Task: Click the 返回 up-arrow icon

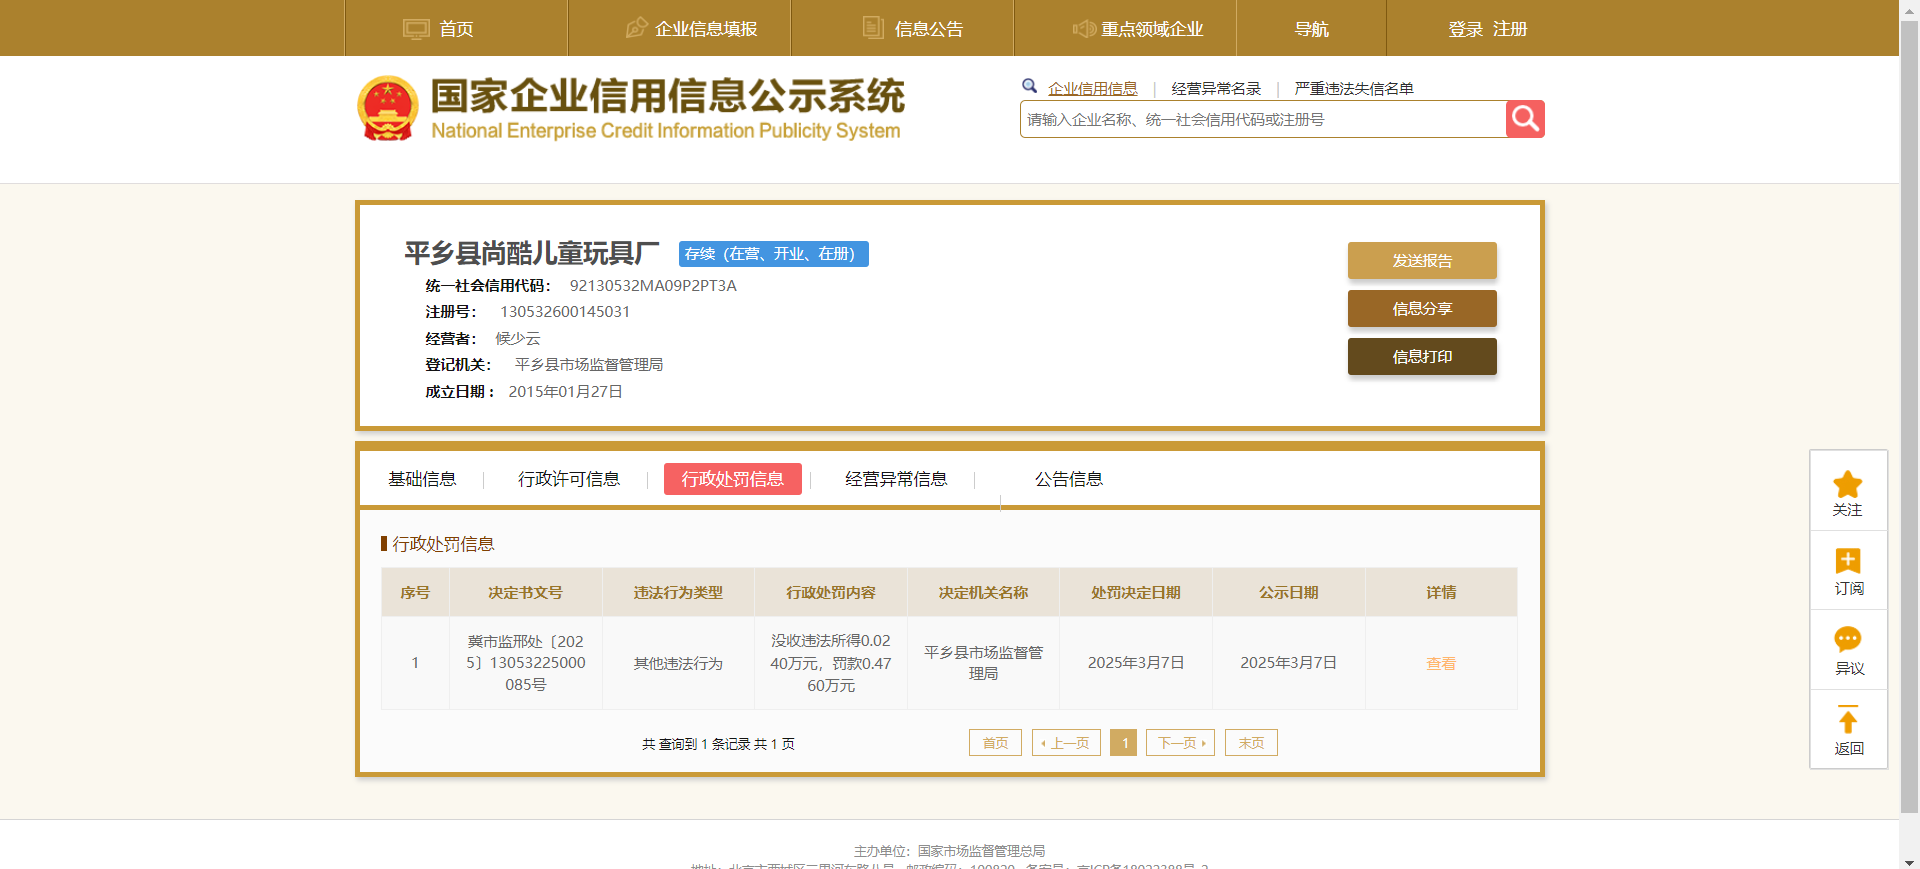Action: 1847,720
